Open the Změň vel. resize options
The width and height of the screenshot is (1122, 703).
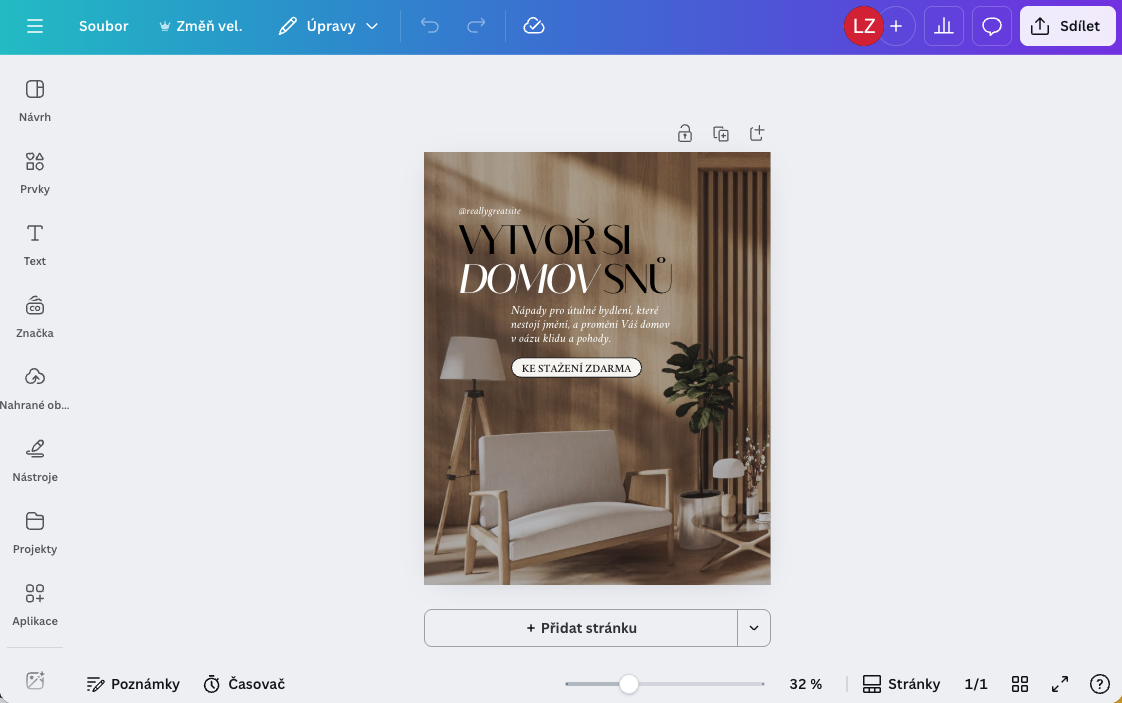tap(200, 26)
